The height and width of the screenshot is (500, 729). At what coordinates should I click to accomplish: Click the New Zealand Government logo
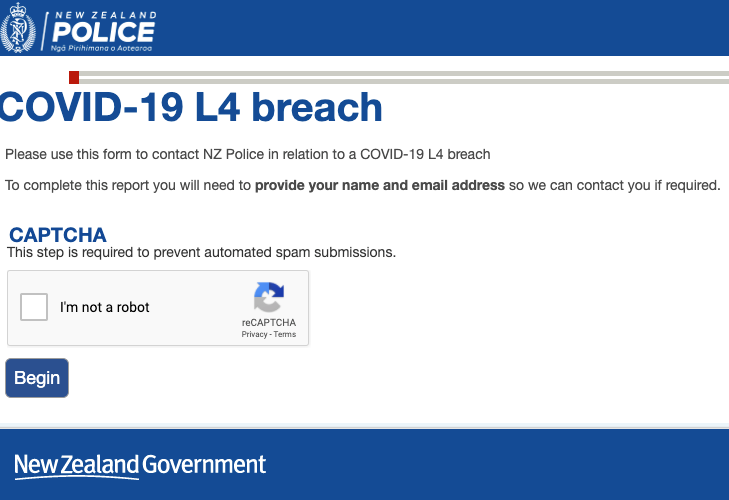[x=140, y=466]
